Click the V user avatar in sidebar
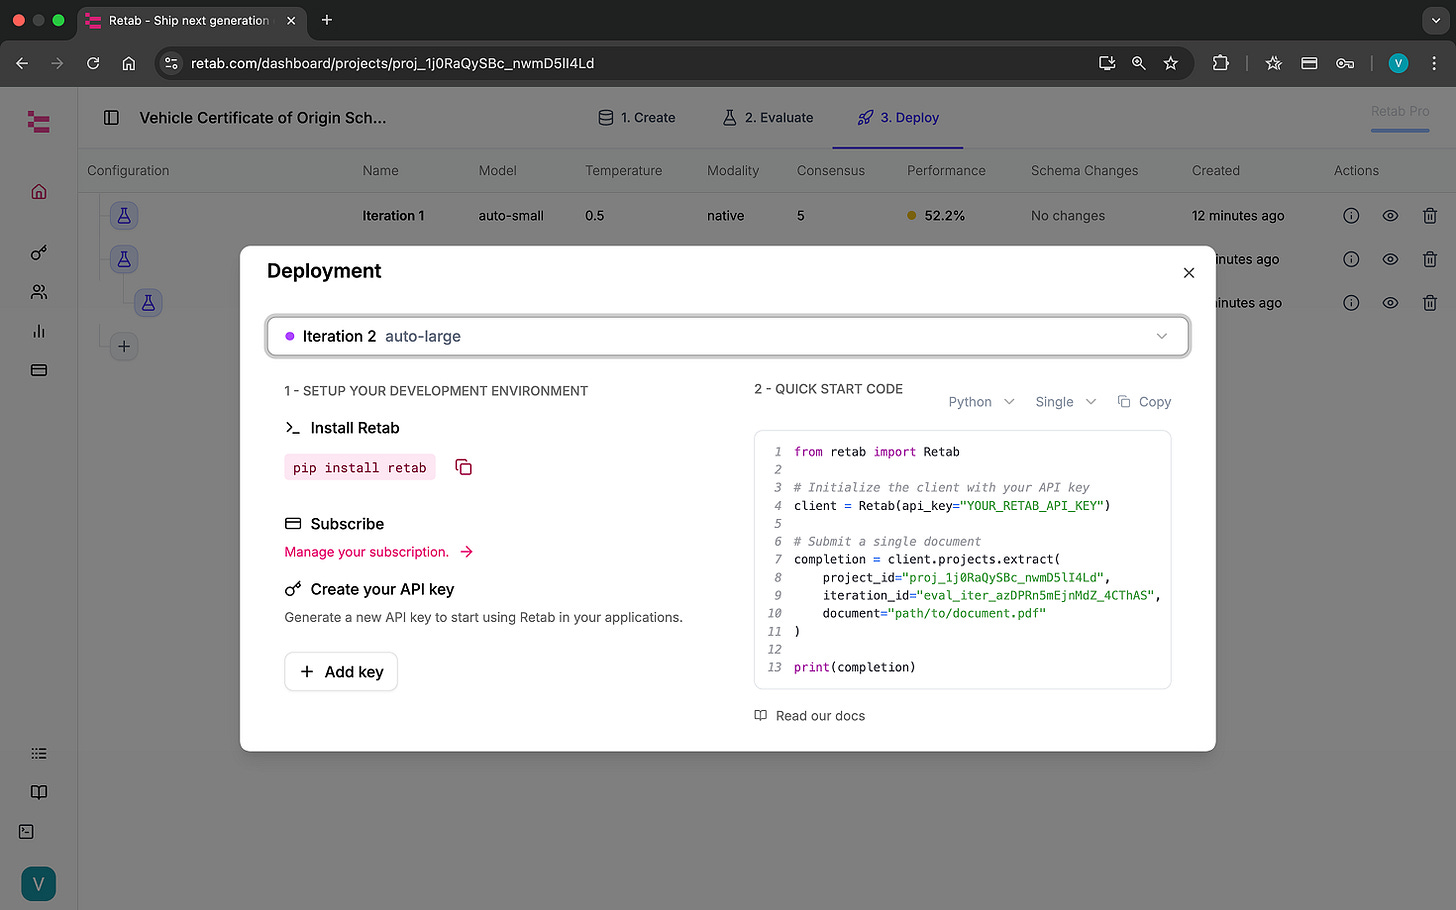Image resolution: width=1456 pixels, height=910 pixels. coord(39,884)
